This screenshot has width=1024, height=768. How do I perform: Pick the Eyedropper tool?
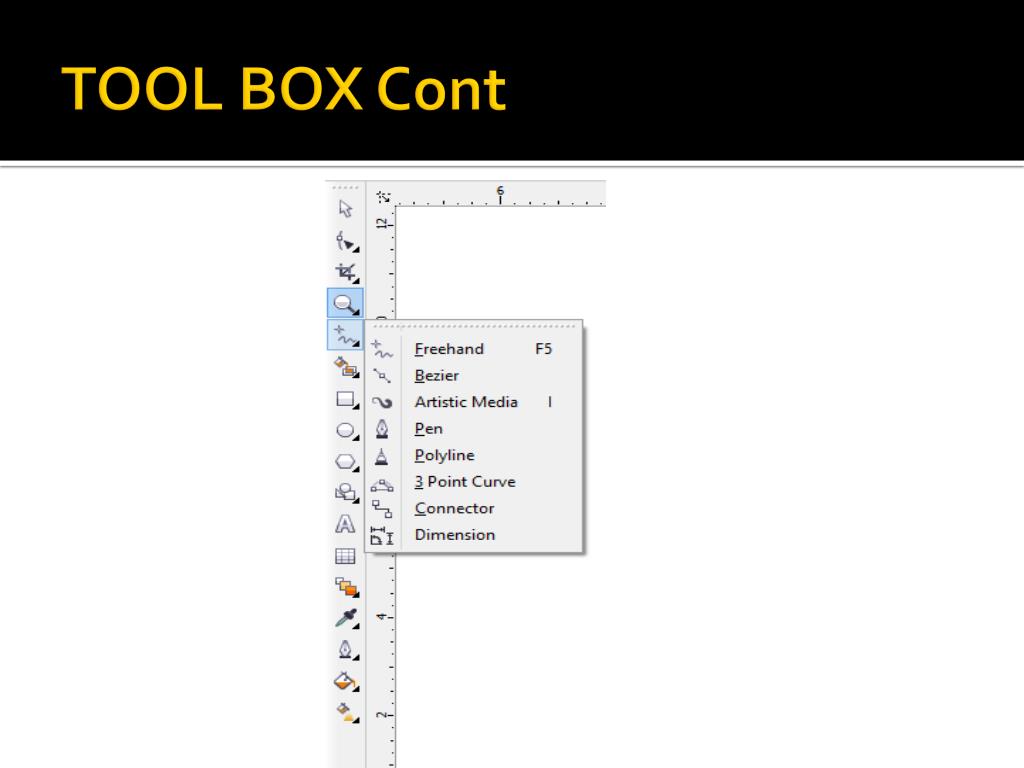(x=346, y=618)
